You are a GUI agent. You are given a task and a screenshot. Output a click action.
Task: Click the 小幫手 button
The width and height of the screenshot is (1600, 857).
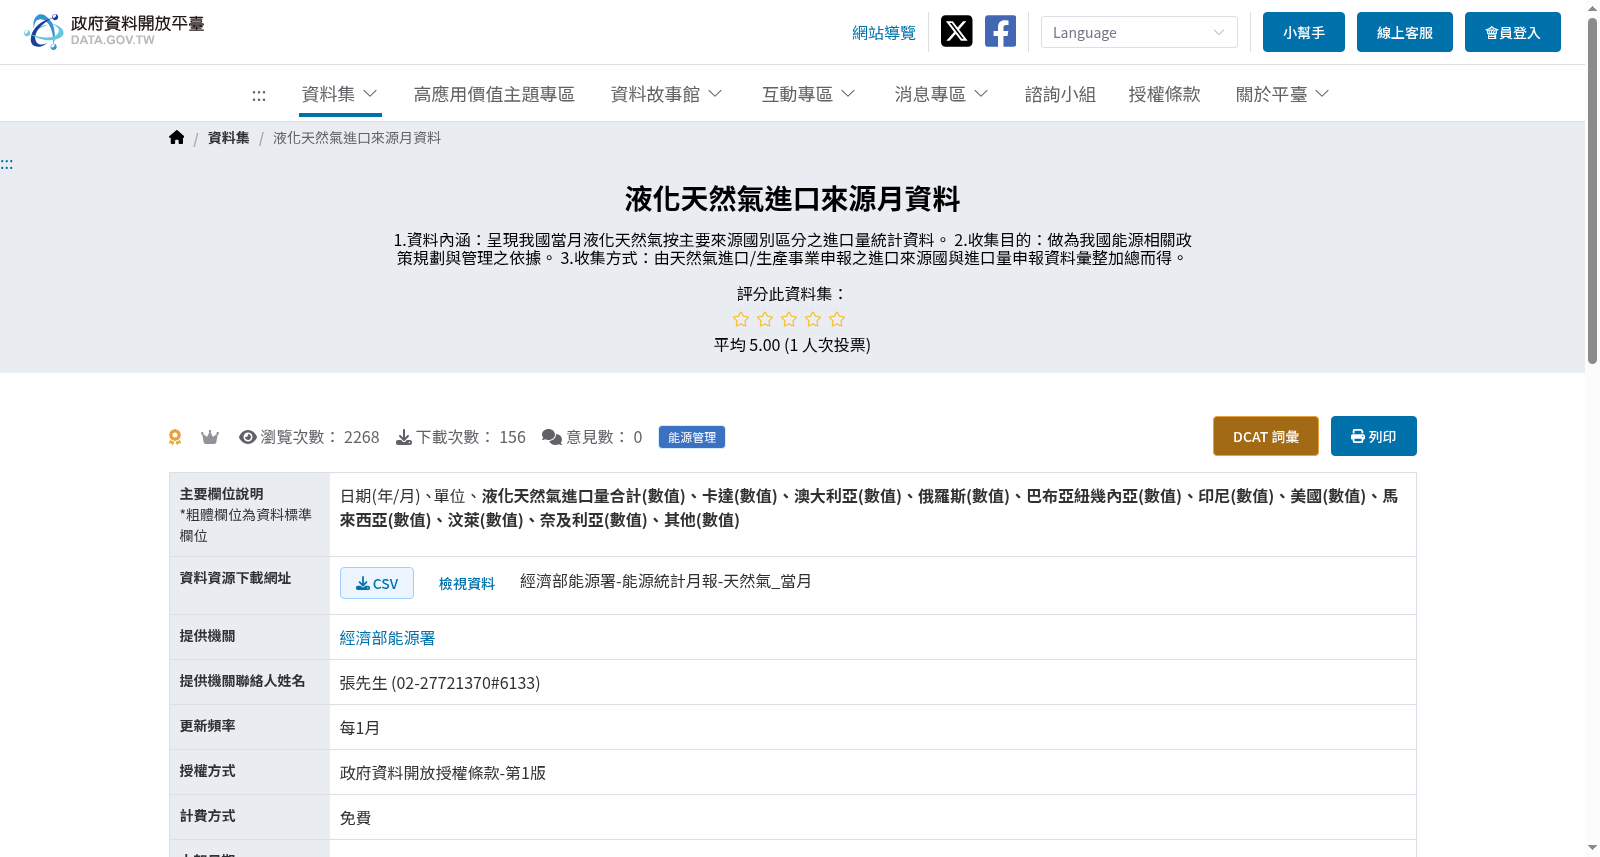pos(1304,32)
